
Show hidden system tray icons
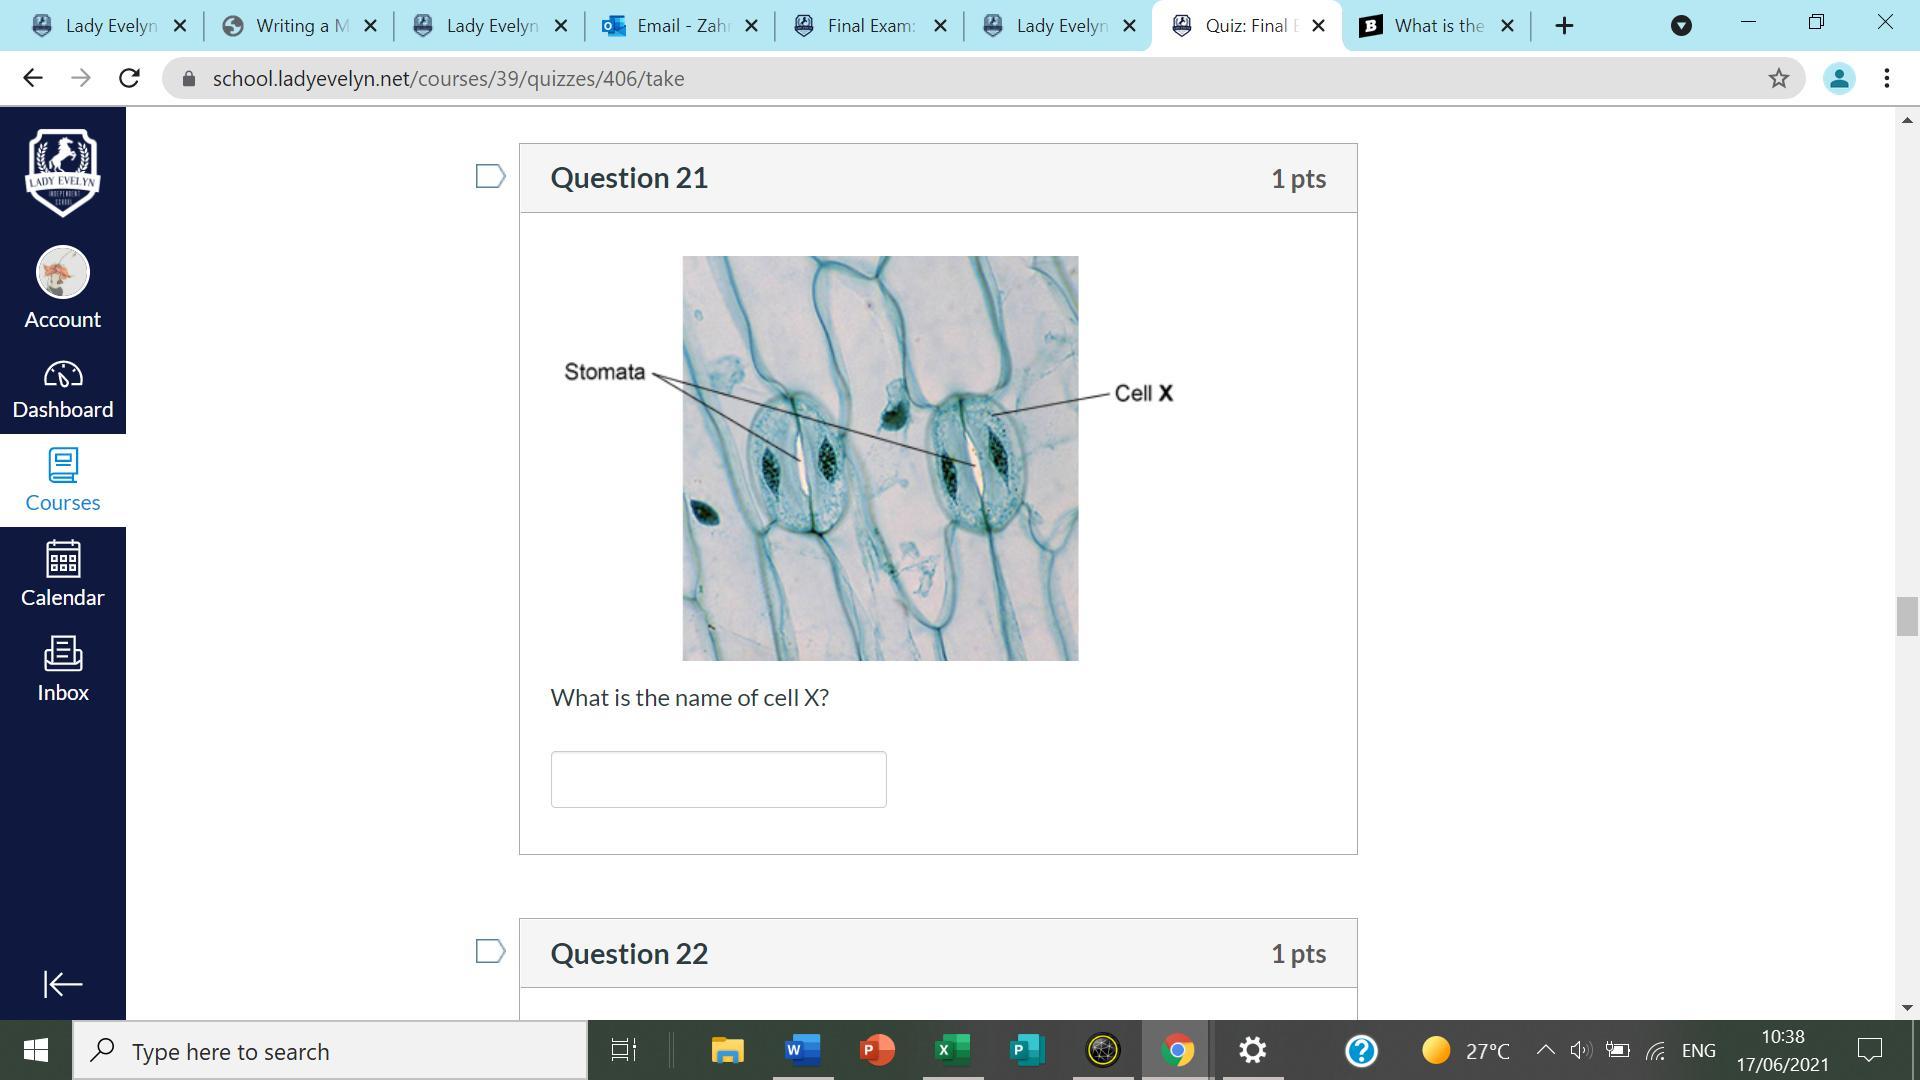tap(1544, 1050)
